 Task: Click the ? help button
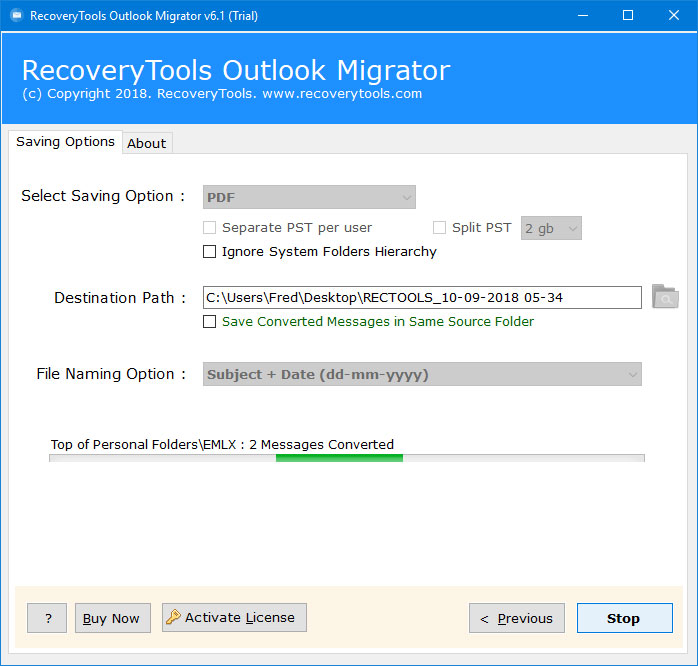(x=47, y=618)
